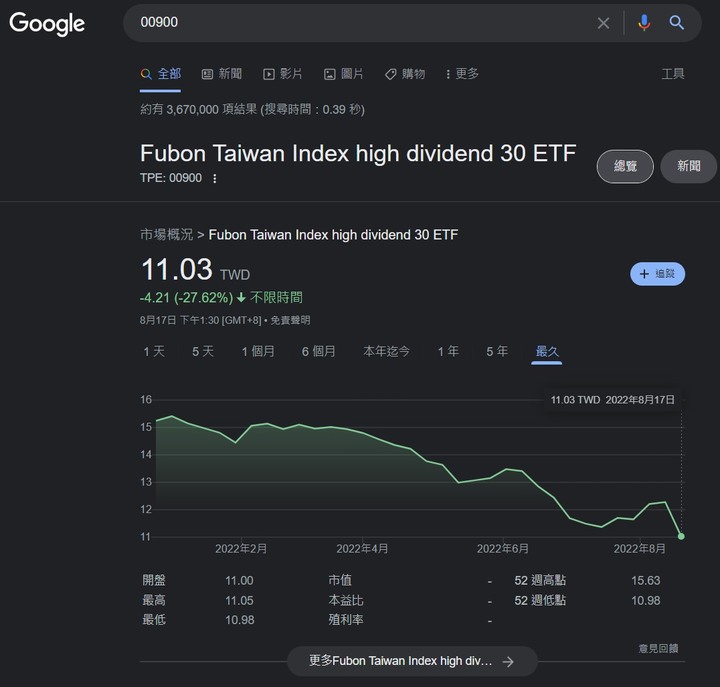Image resolution: width=720 pixels, height=687 pixels.
Task: Select the 1 year chart range
Action: click(448, 351)
